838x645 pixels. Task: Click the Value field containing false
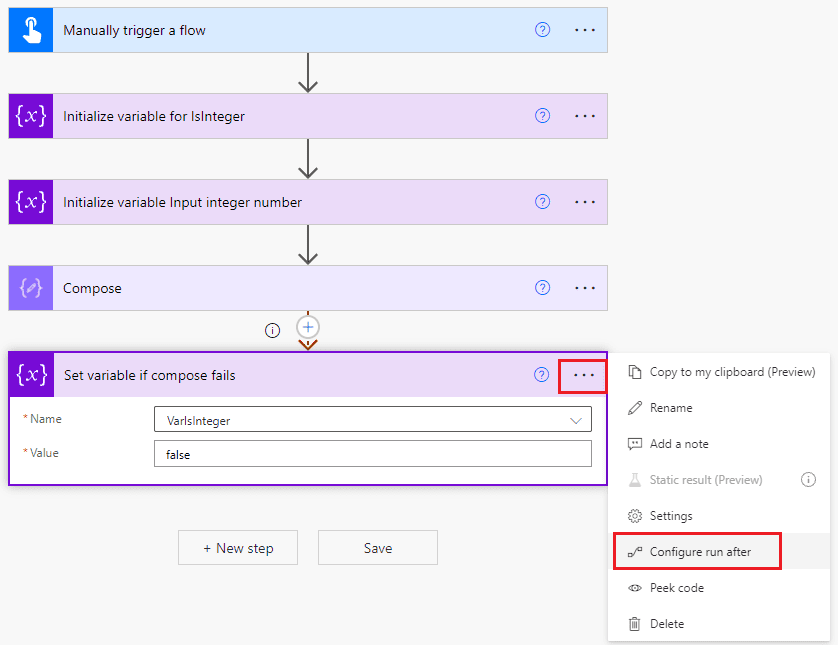point(373,454)
